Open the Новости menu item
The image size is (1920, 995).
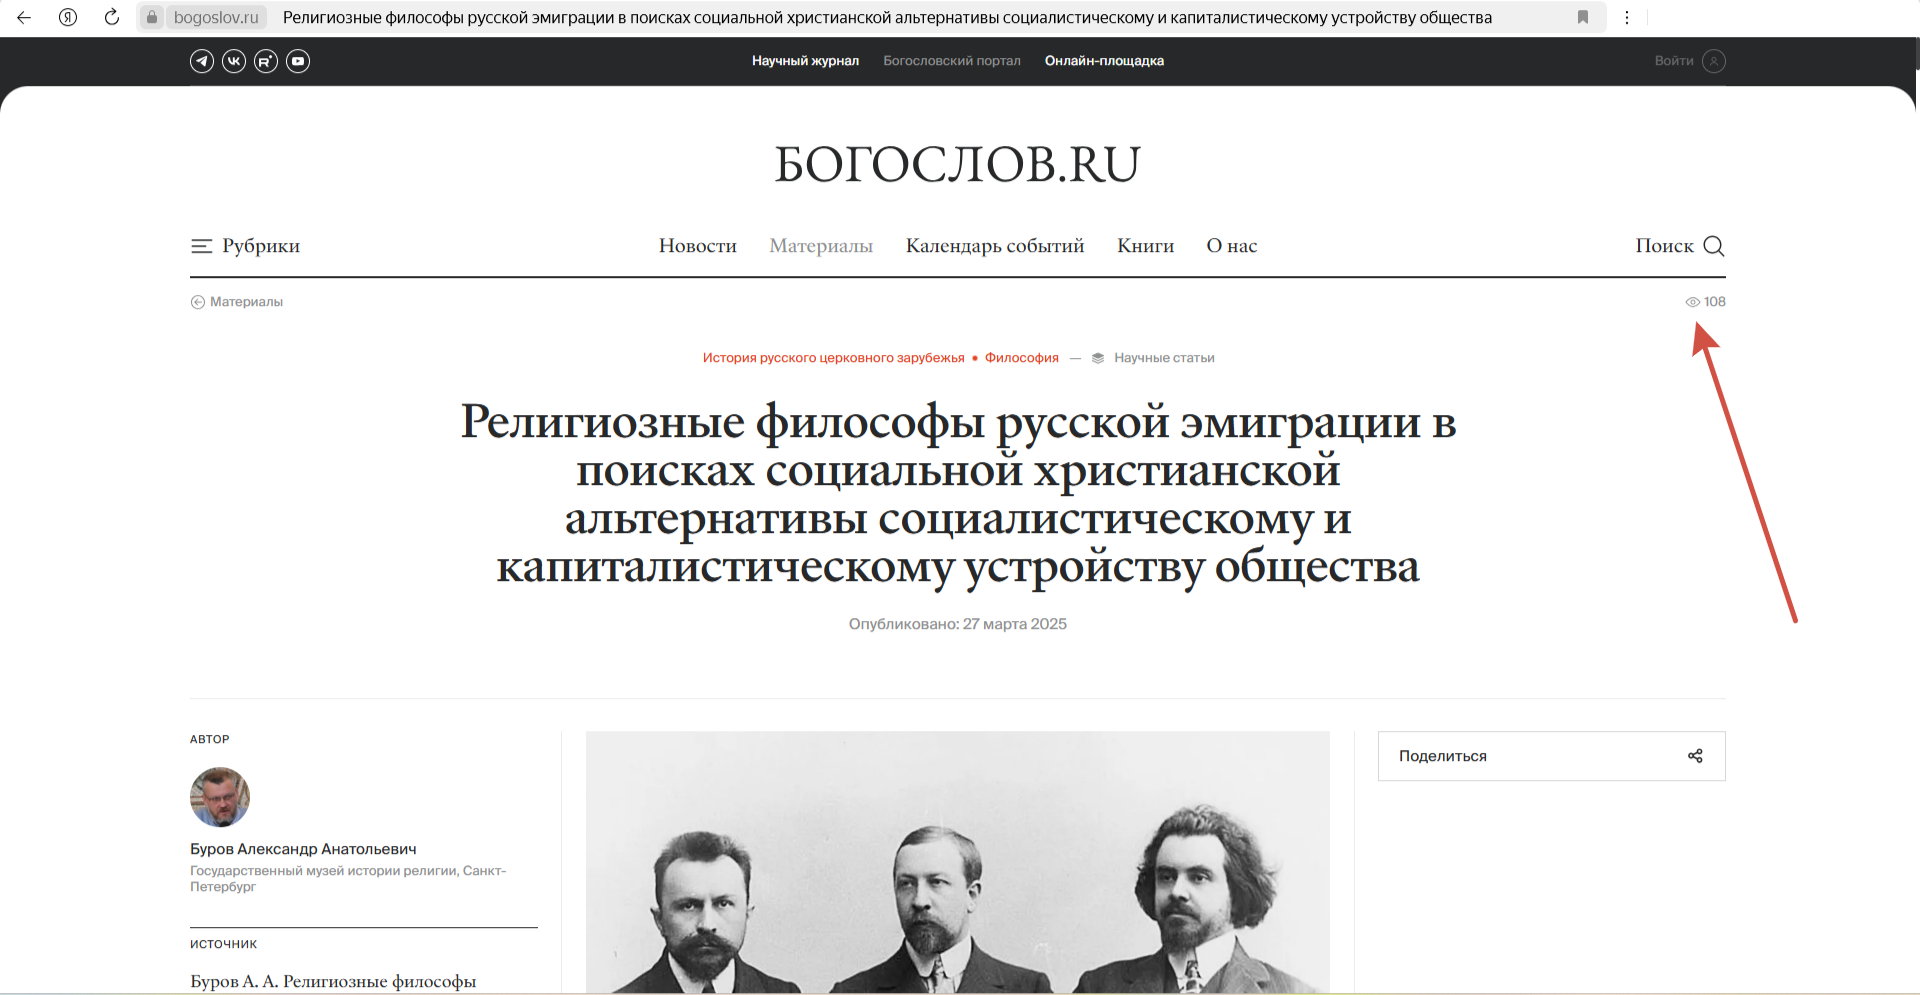(697, 246)
